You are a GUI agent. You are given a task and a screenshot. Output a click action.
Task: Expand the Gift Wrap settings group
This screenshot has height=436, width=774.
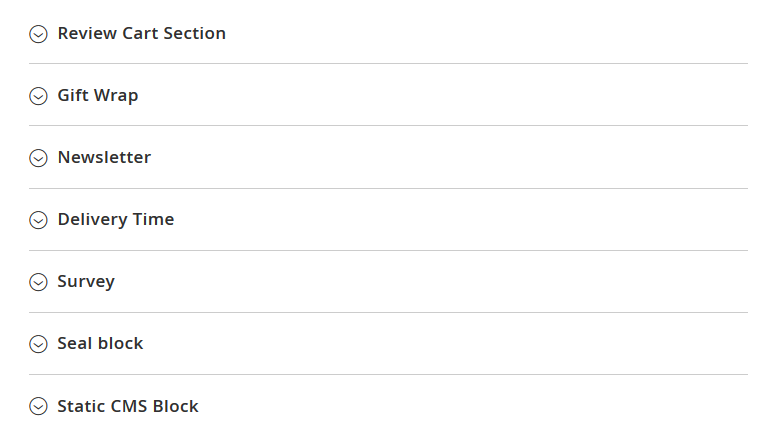click(x=98, y=95)
